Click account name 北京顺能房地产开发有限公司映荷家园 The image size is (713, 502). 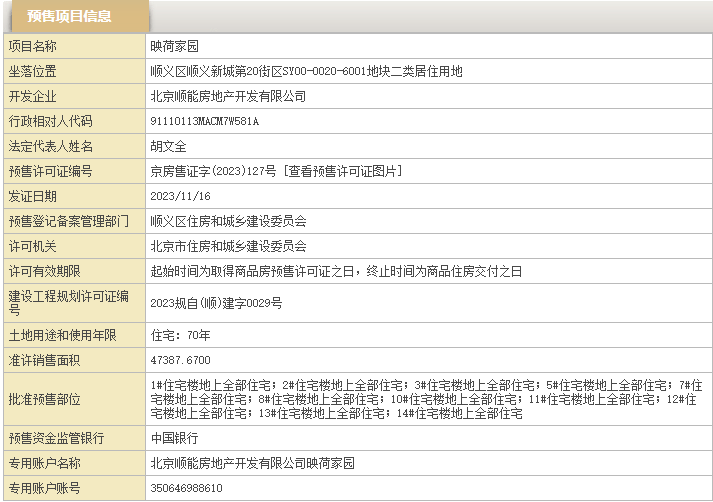252,463
